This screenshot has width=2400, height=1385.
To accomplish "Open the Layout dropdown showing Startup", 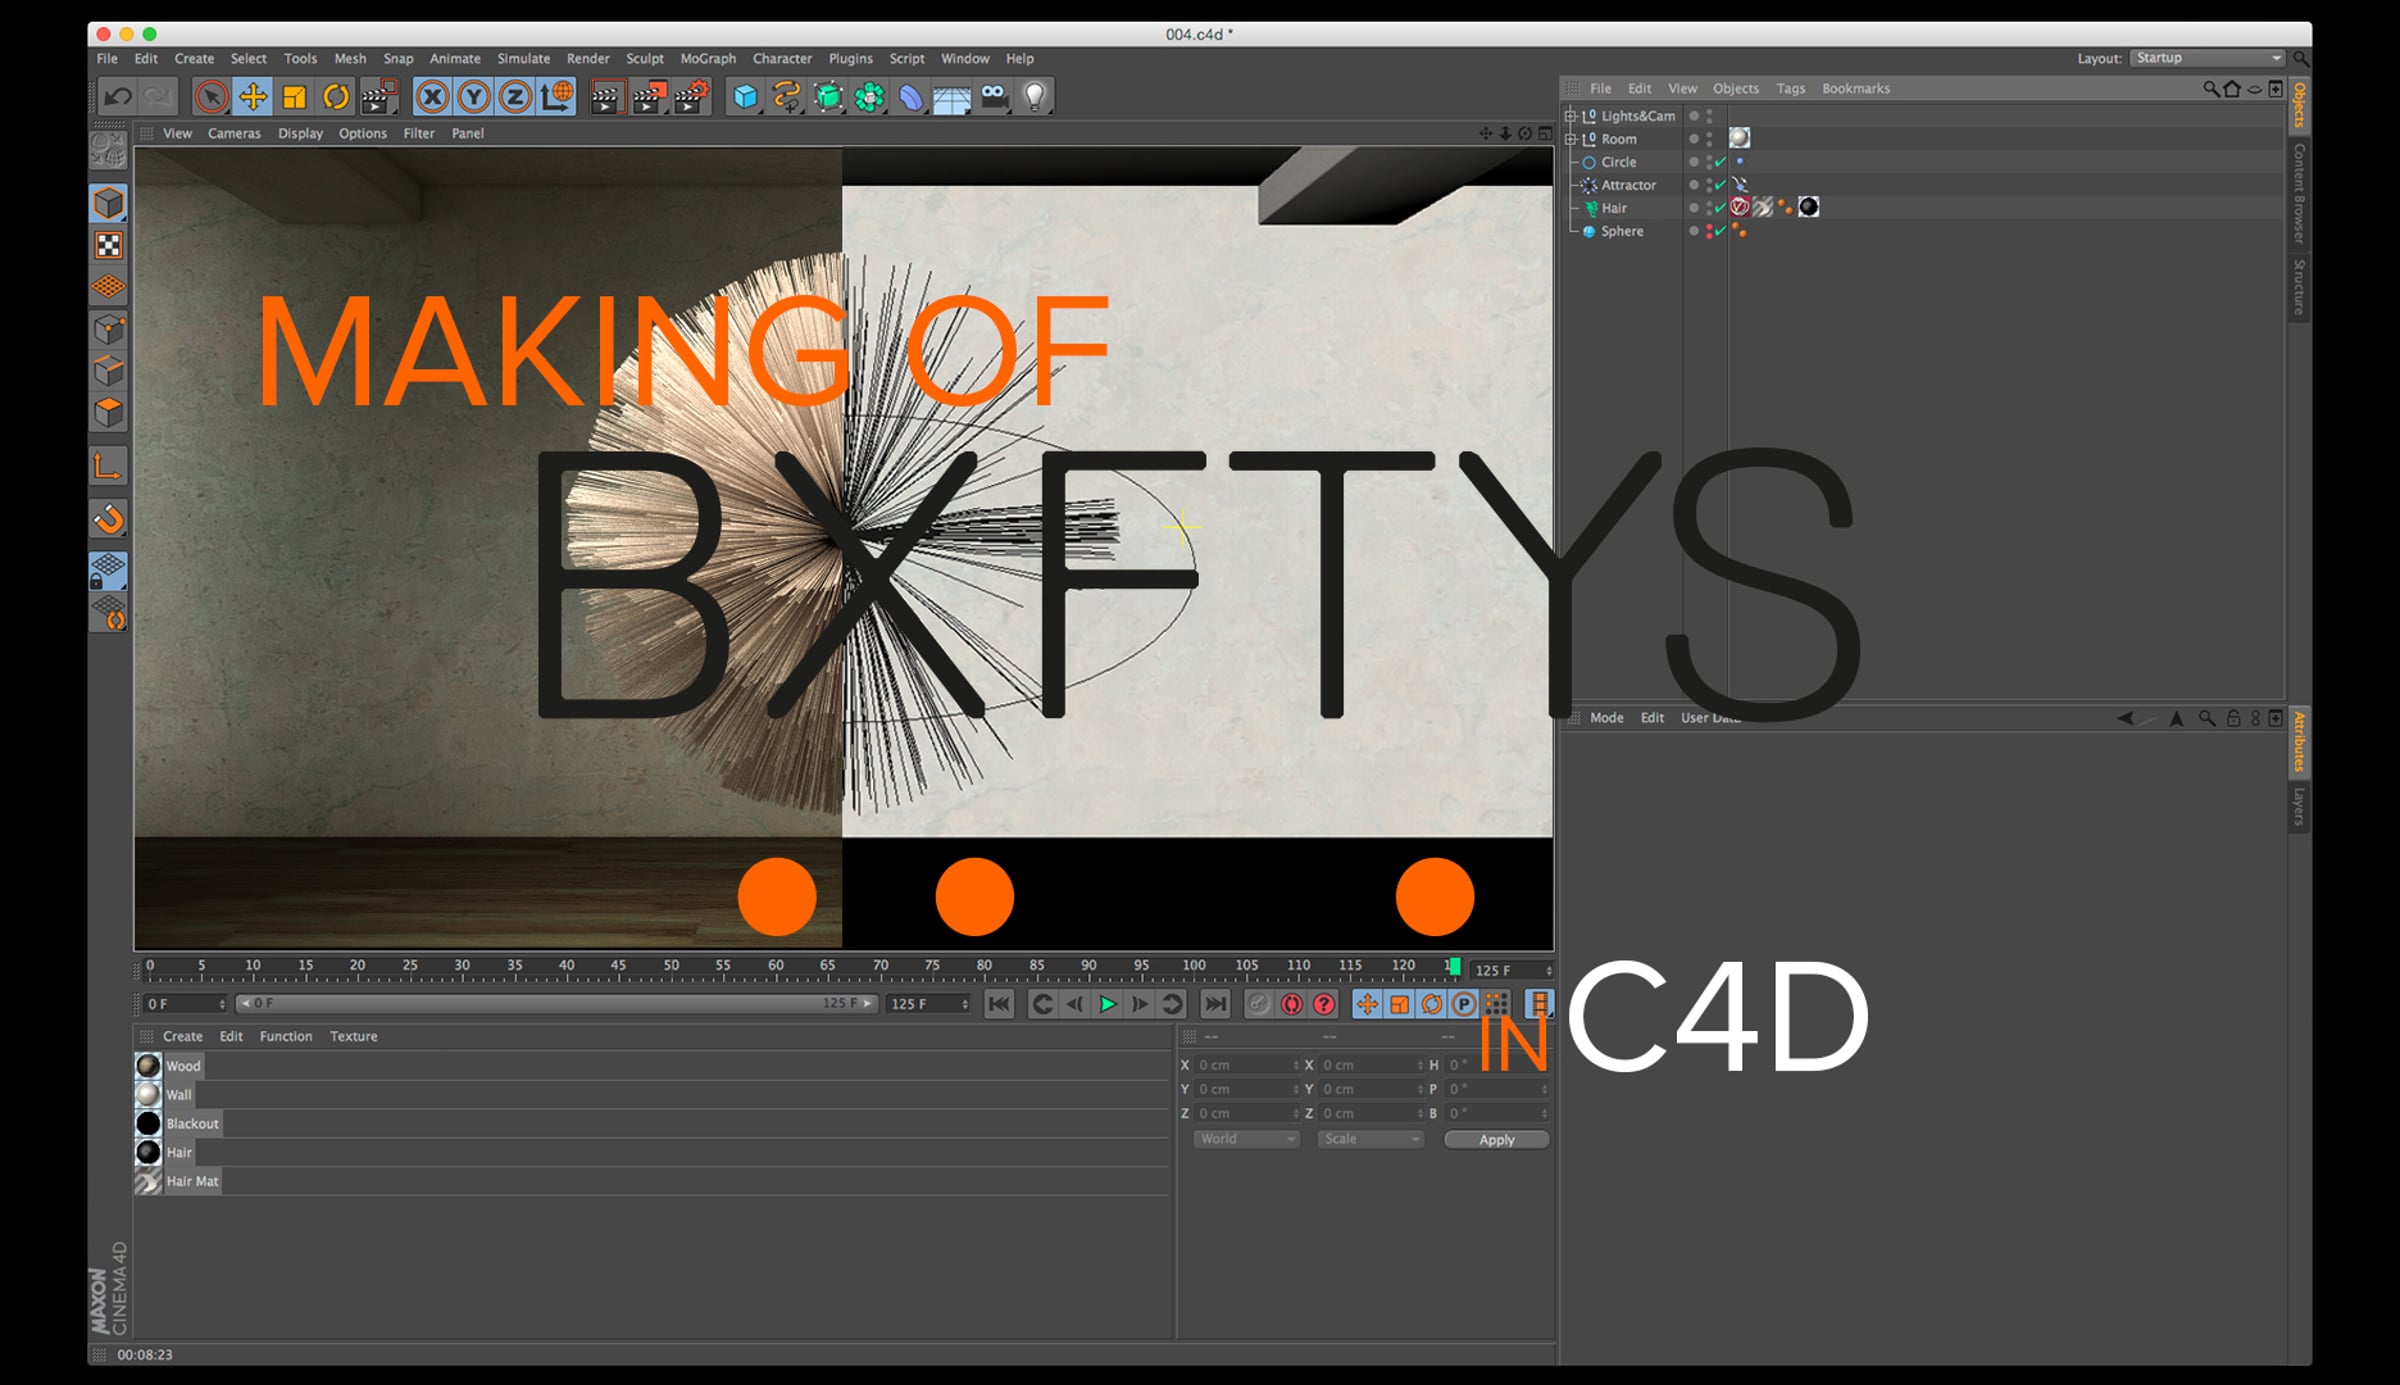I will coord(2208,58).
